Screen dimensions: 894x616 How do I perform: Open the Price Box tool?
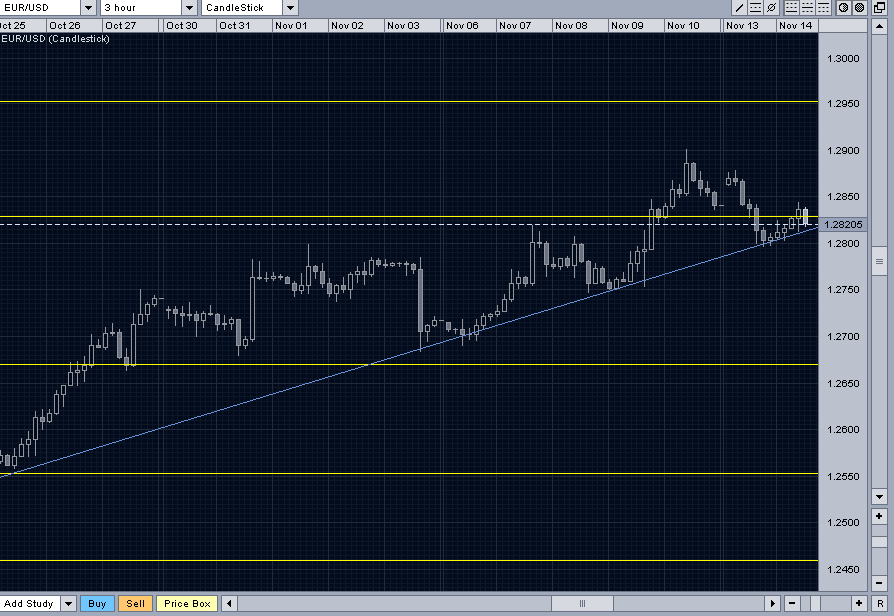(186, 604)
